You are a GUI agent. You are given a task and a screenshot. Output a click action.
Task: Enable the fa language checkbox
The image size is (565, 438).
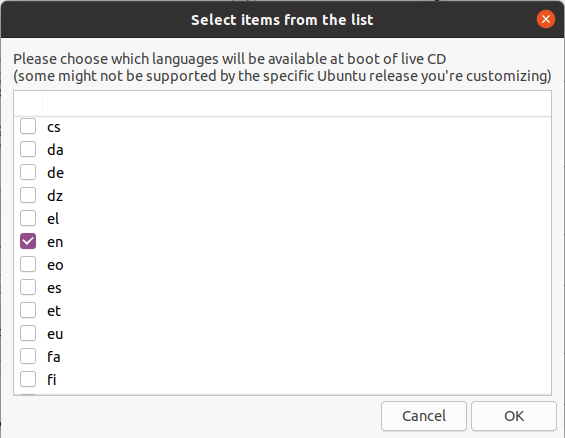(x=28, y=357)
